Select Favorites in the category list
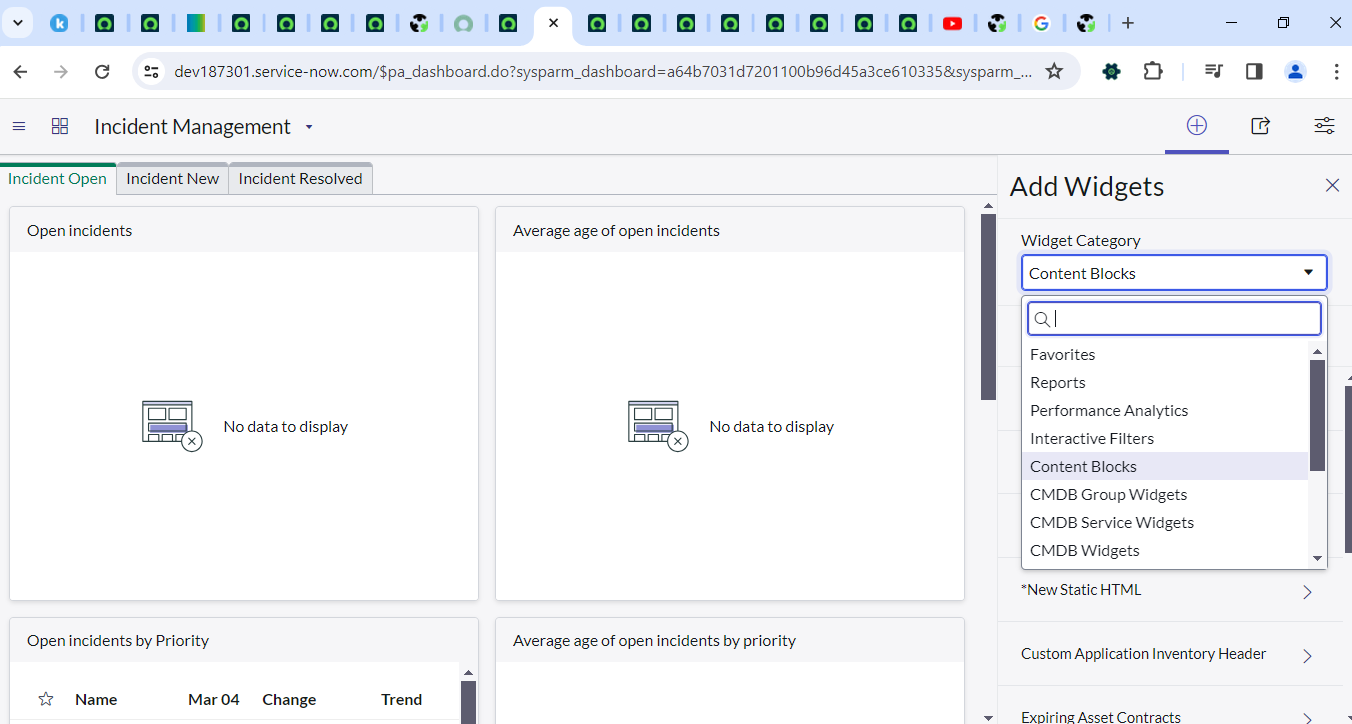This screenshot has width=1352, height=724. [1165, 354]
